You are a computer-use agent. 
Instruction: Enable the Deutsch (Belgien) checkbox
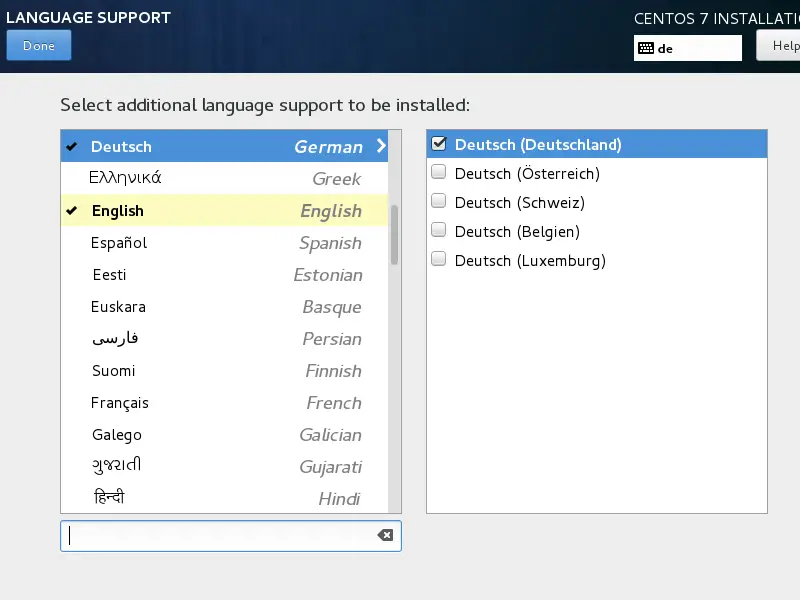click(439, 230)
